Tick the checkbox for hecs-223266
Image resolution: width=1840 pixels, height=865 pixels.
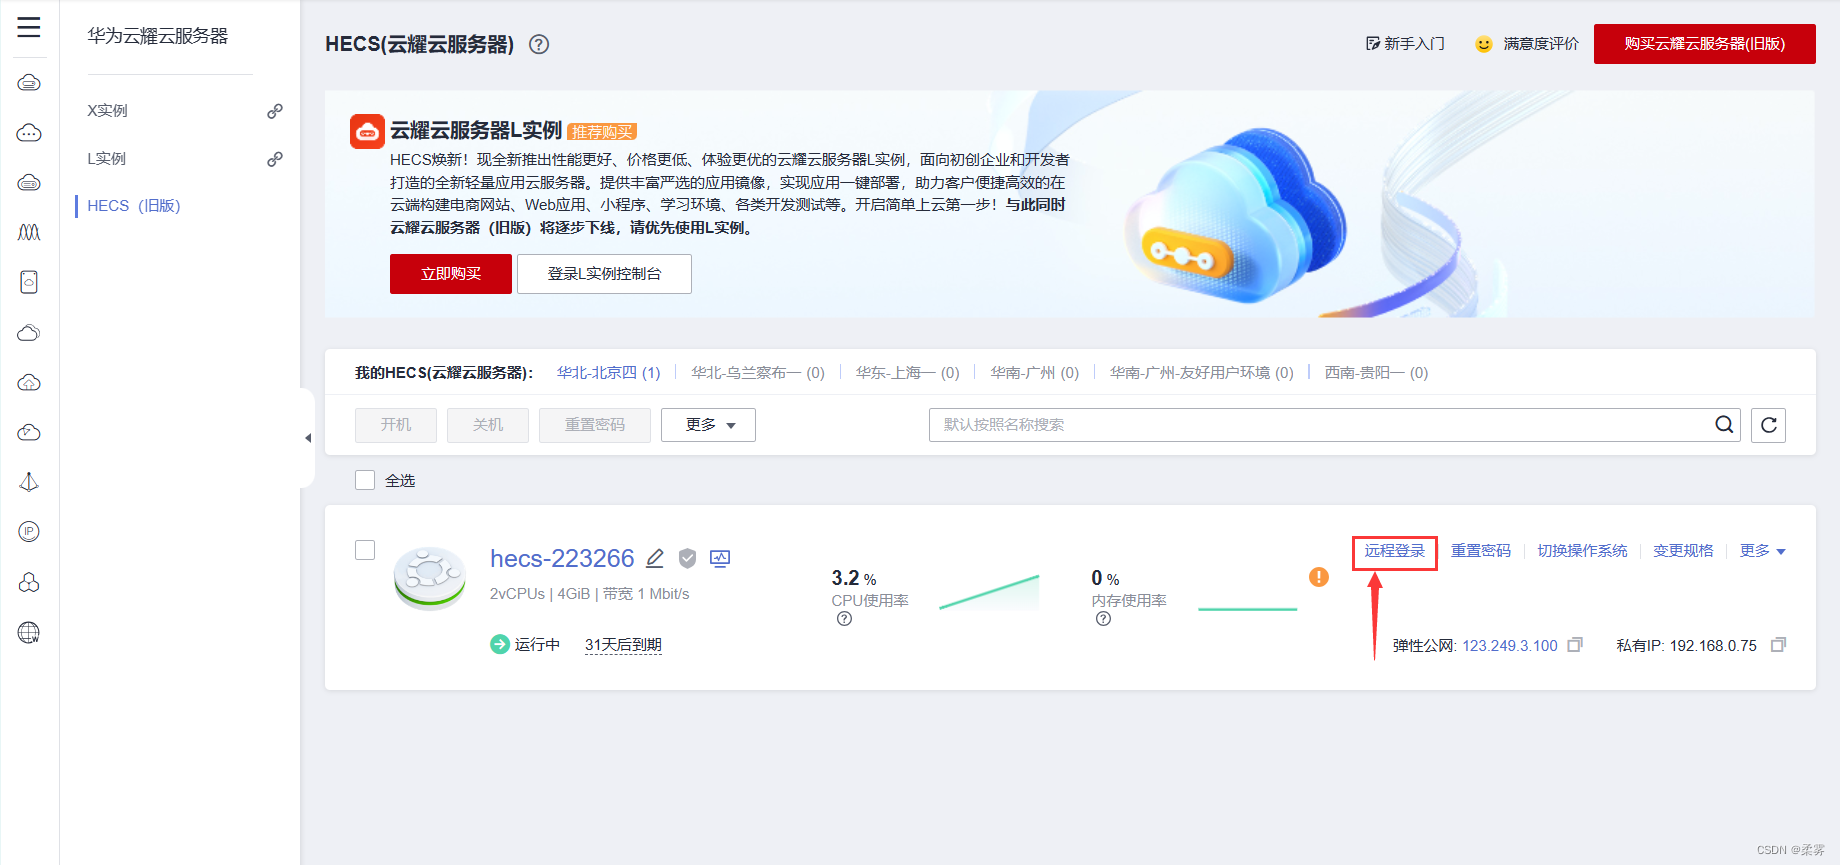(365, 550)
